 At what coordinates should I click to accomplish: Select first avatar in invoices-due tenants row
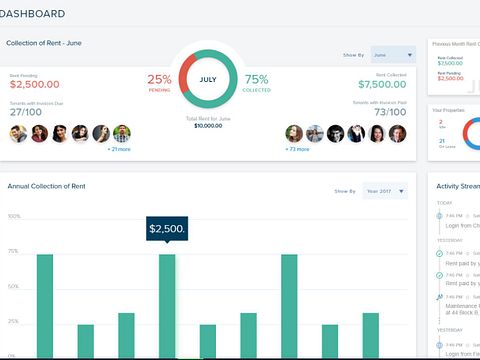(19, 134)
